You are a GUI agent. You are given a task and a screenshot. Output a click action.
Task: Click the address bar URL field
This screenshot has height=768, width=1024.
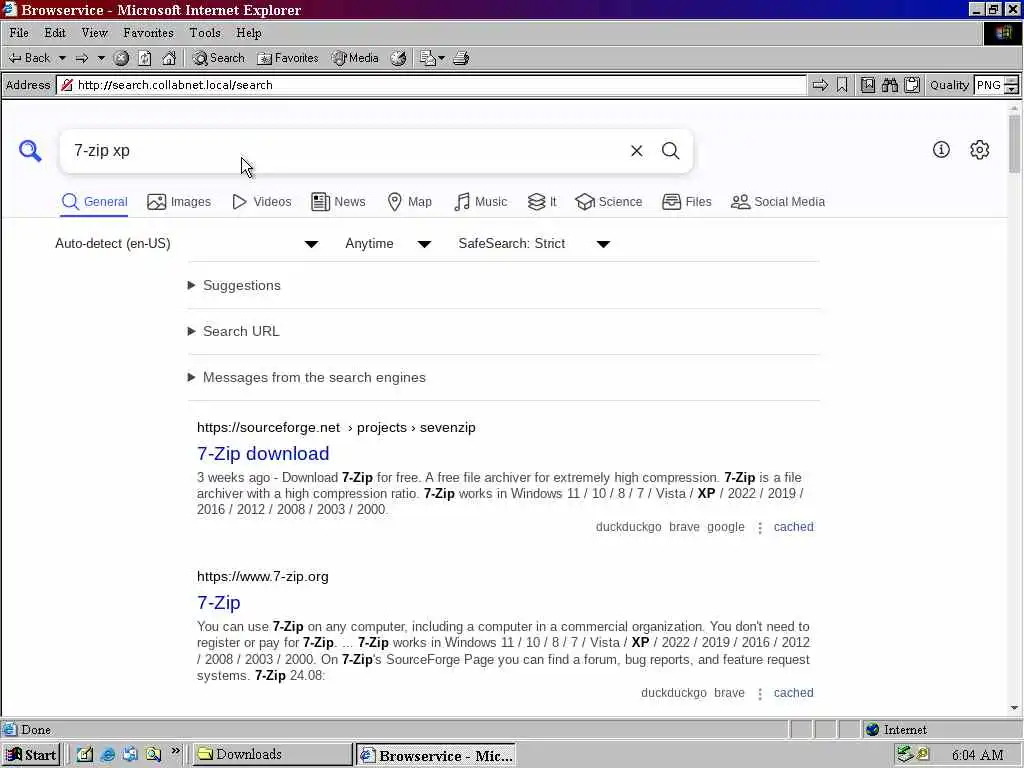point(431,85)
